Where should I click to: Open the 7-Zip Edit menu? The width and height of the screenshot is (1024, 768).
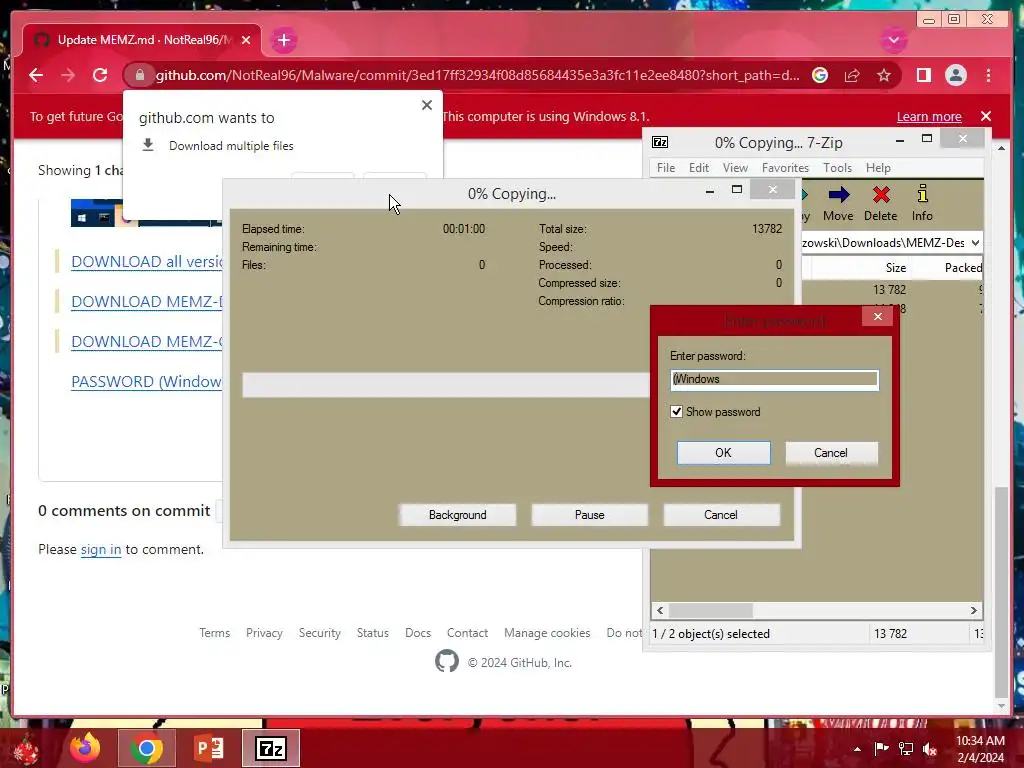(x=699, y=168)
